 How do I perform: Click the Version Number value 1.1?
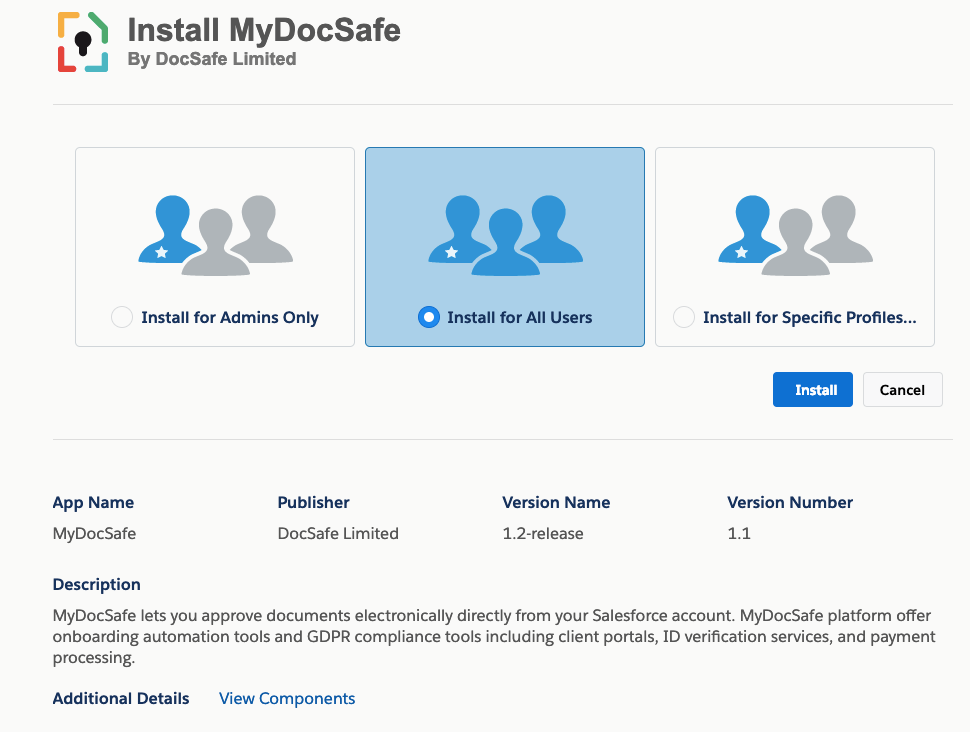[739, 533]
